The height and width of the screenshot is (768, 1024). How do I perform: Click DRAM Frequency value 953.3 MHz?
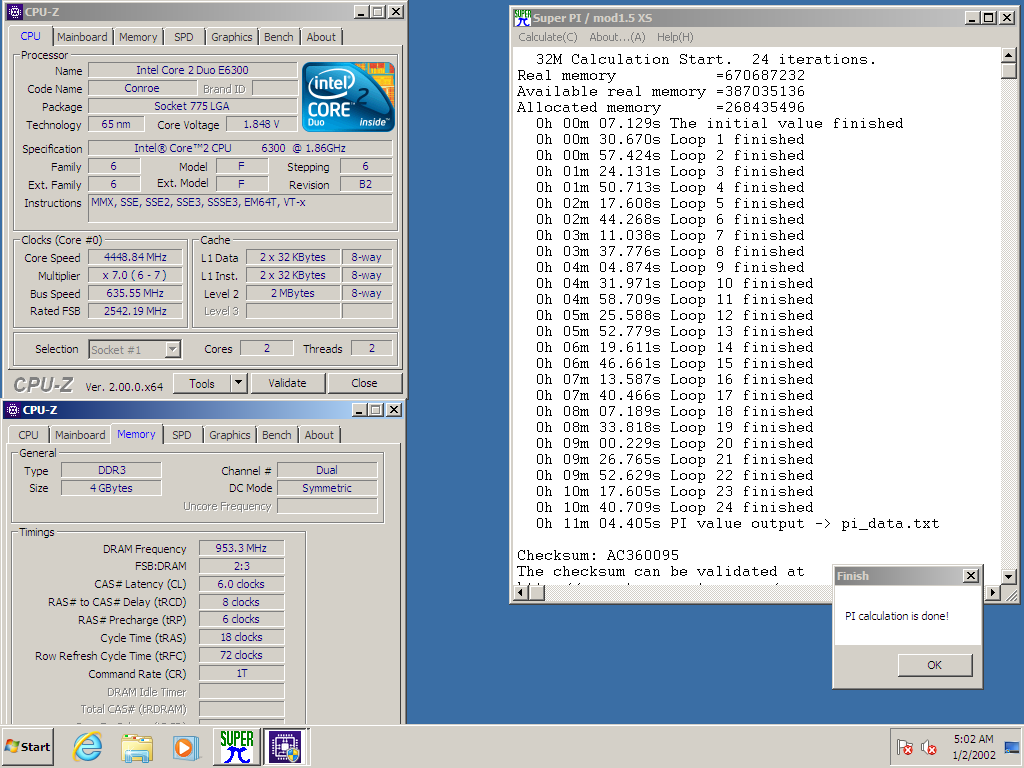(242, 548)
